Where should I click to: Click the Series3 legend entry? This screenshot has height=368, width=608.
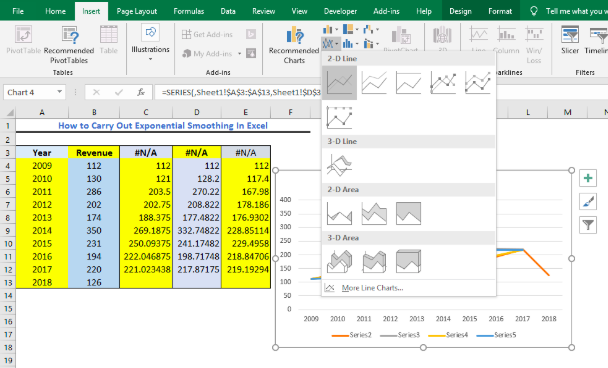point(400,335)
